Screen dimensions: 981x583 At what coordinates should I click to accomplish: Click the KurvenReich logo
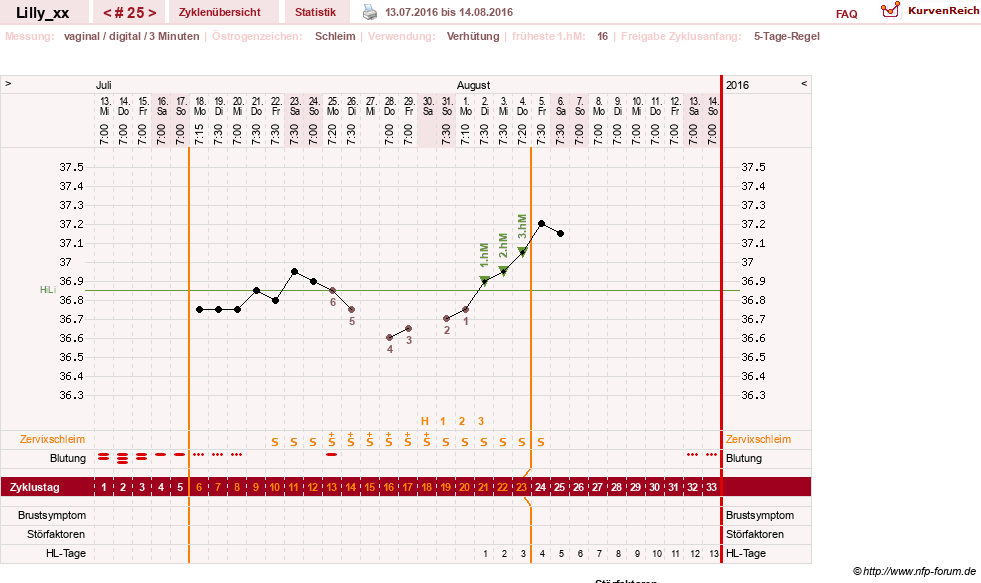click(929, 10)
